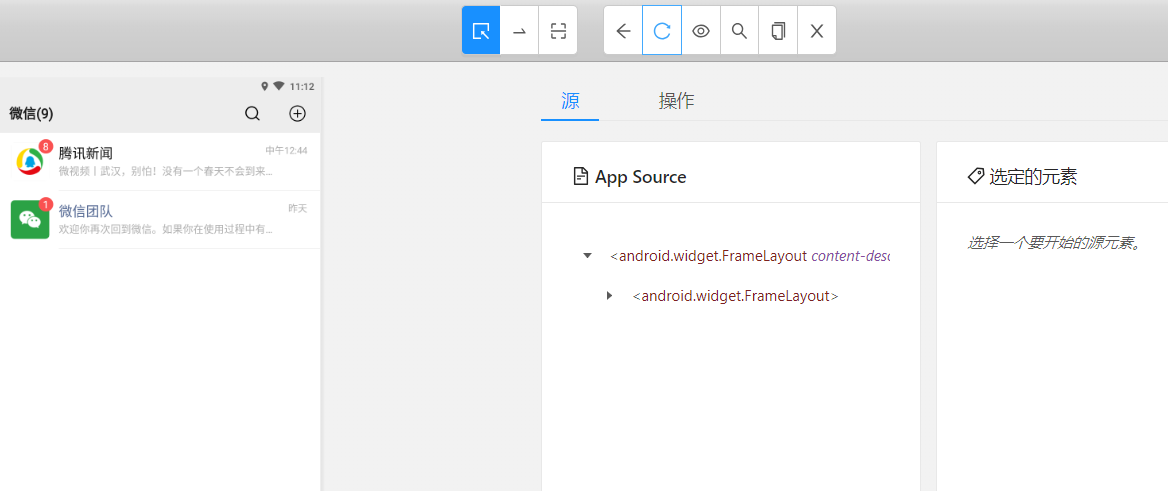The width and height of the screenshot is (1168, 491).
Task: Click the App Source heading
Action: click(641, 177)
